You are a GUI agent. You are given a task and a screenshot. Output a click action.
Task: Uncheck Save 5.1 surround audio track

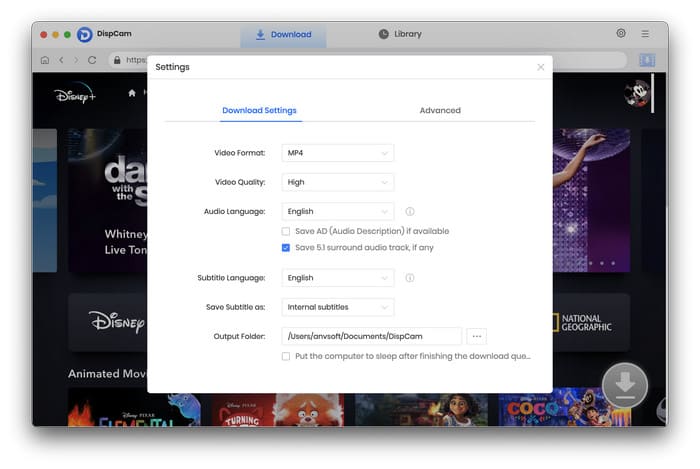click(286, 248)
